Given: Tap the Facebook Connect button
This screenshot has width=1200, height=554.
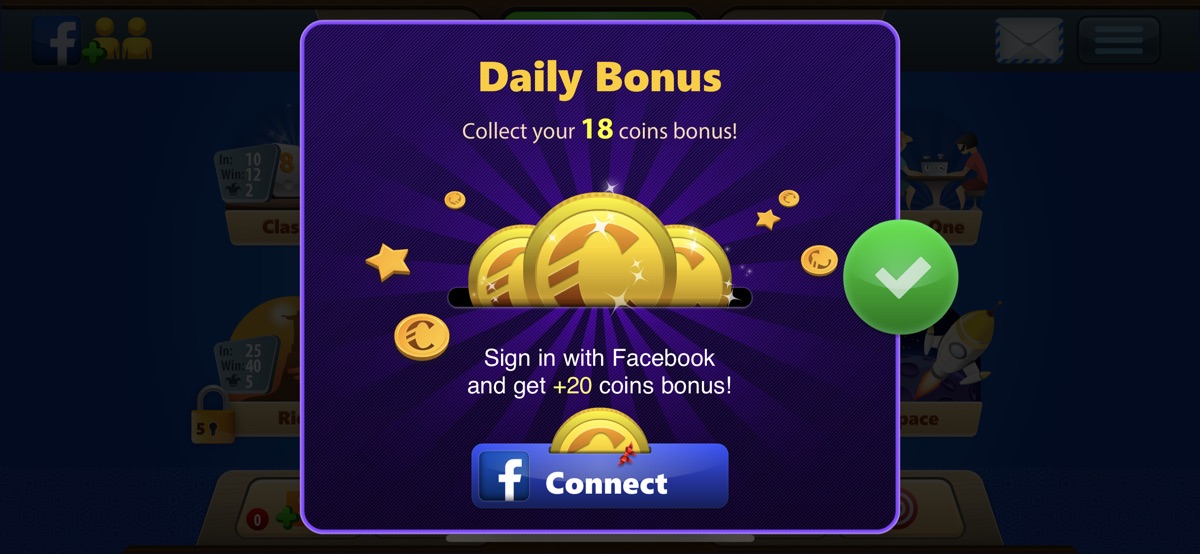Looking at the screenshot, I should [600, 476].
